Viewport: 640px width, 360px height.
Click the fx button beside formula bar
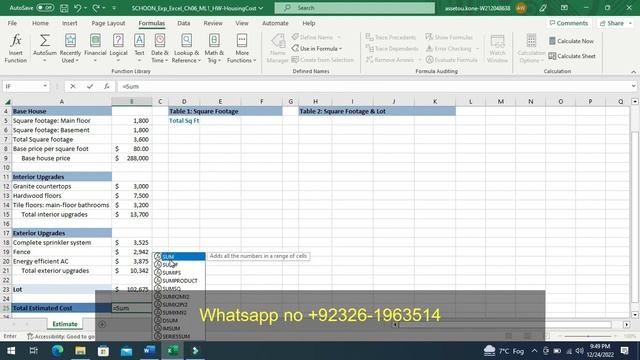[x=107, y=86]
